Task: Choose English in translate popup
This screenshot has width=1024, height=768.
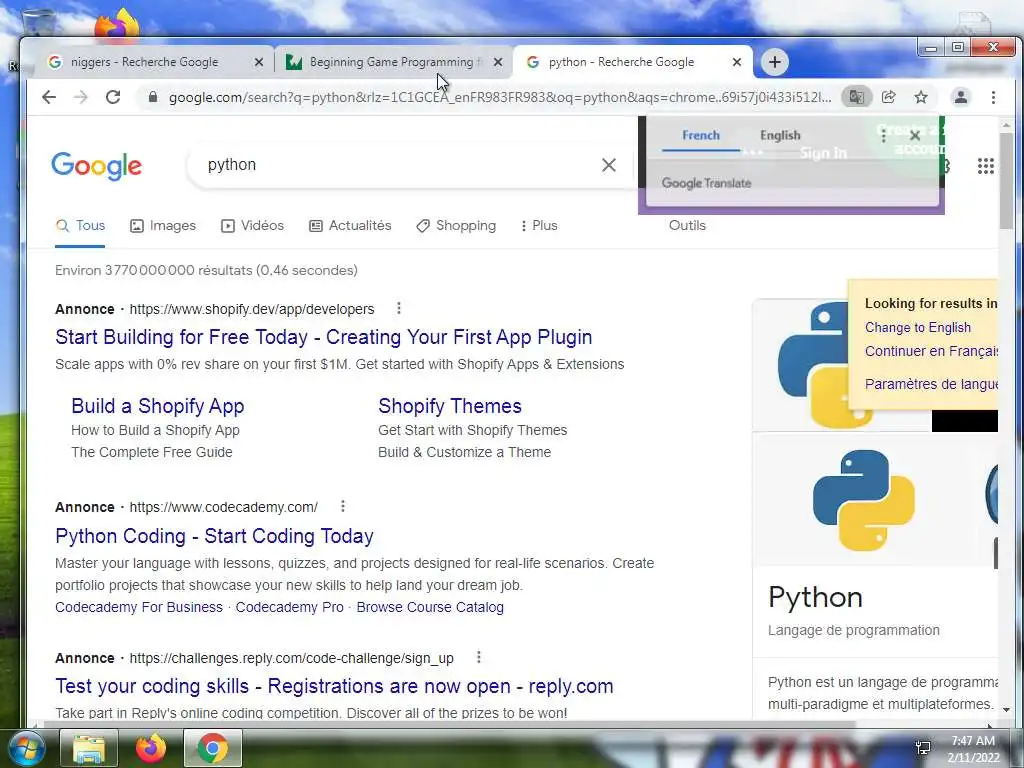Action: click(x=780, y=135)
